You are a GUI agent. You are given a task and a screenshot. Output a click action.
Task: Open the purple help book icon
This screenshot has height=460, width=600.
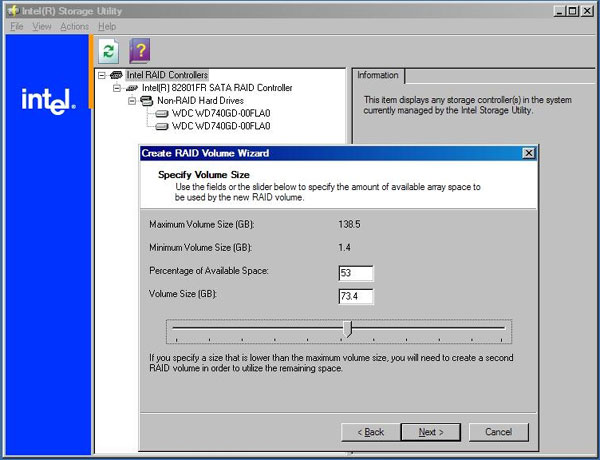click(x=140, y=51)
